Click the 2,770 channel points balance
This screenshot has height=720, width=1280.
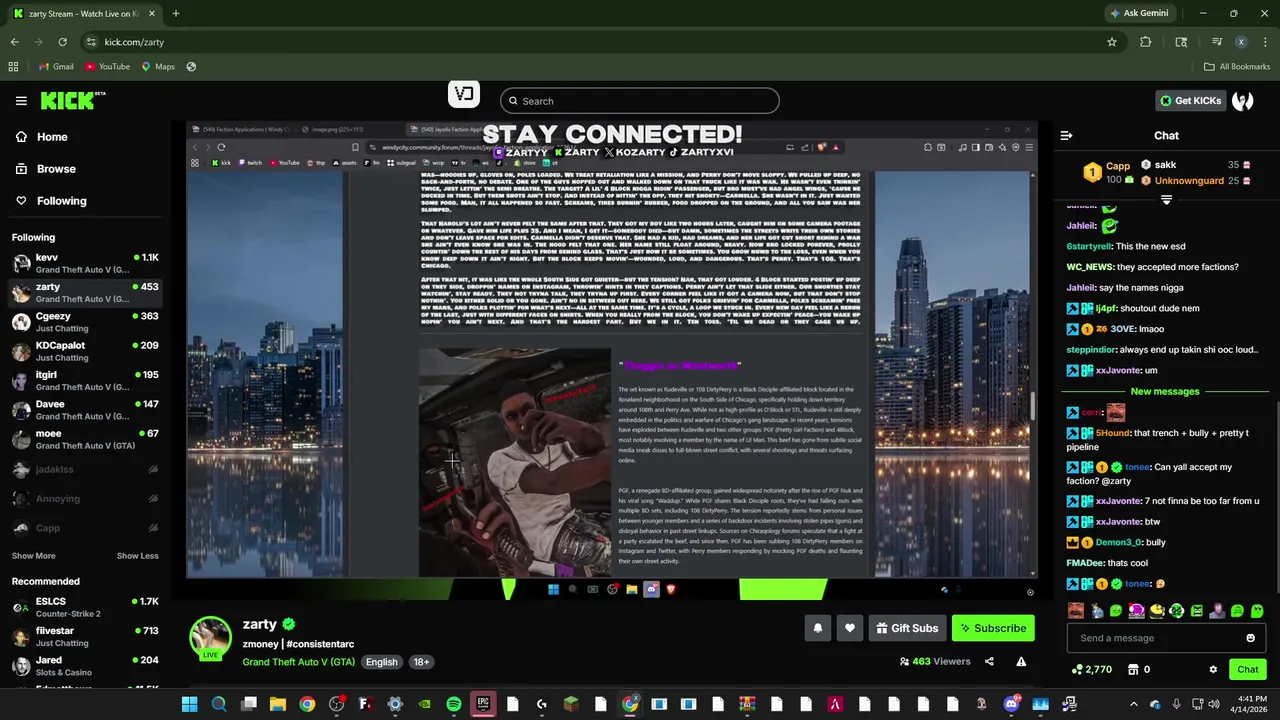(1091, 669)
